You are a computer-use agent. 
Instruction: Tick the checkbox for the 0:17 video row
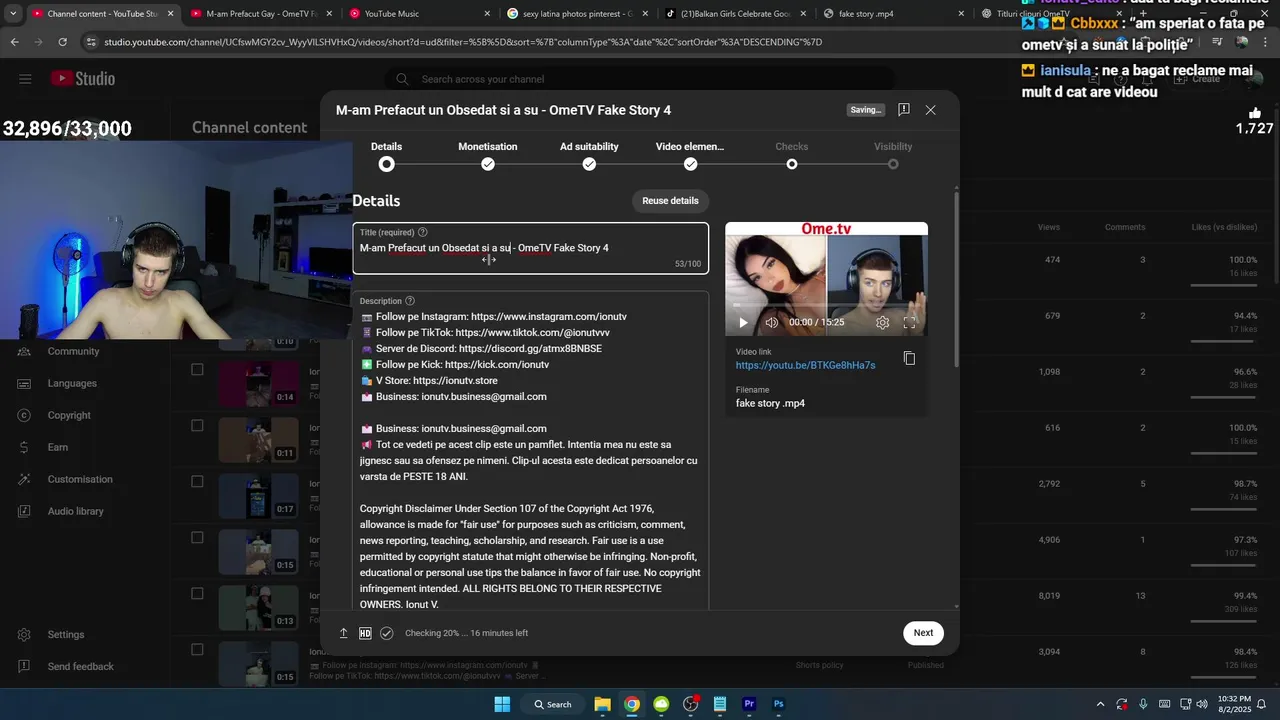tap(197, 481)
